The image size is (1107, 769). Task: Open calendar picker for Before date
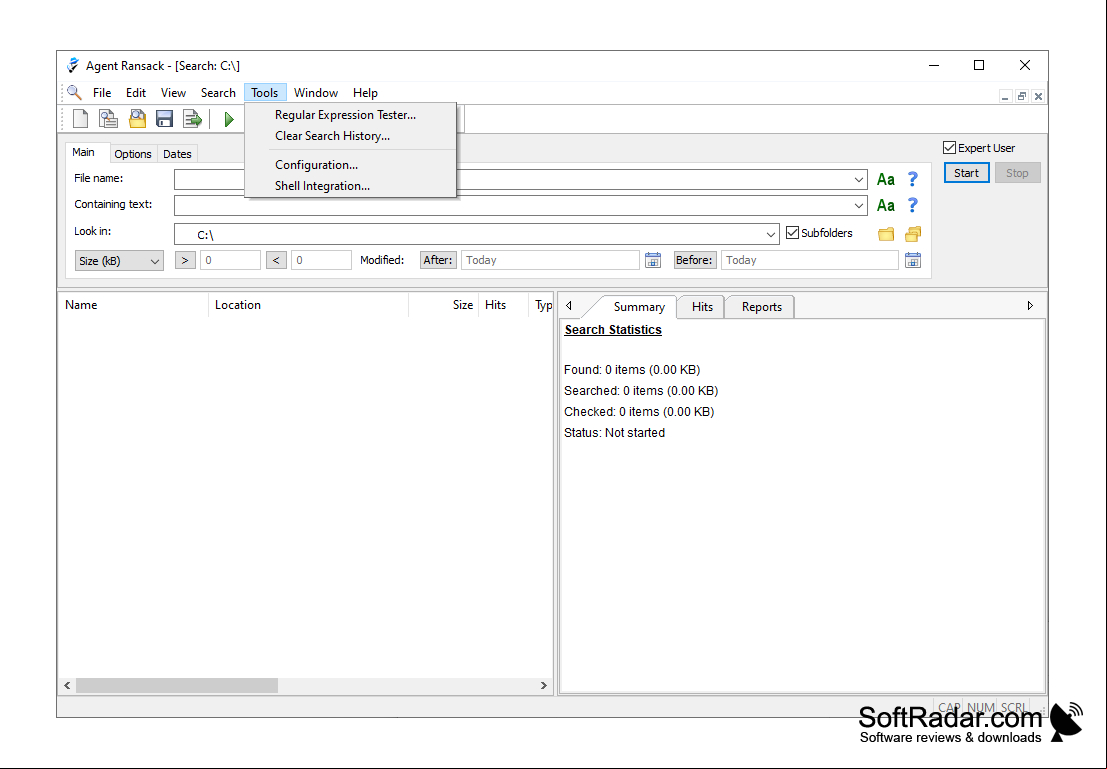pyautogui.click(x=913, y=260)
